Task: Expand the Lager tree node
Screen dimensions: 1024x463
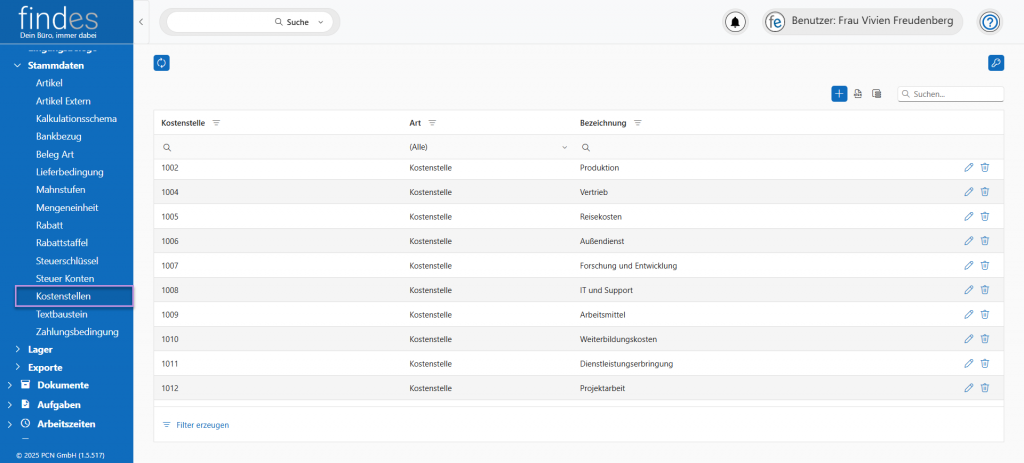Action: coord(18,350)
